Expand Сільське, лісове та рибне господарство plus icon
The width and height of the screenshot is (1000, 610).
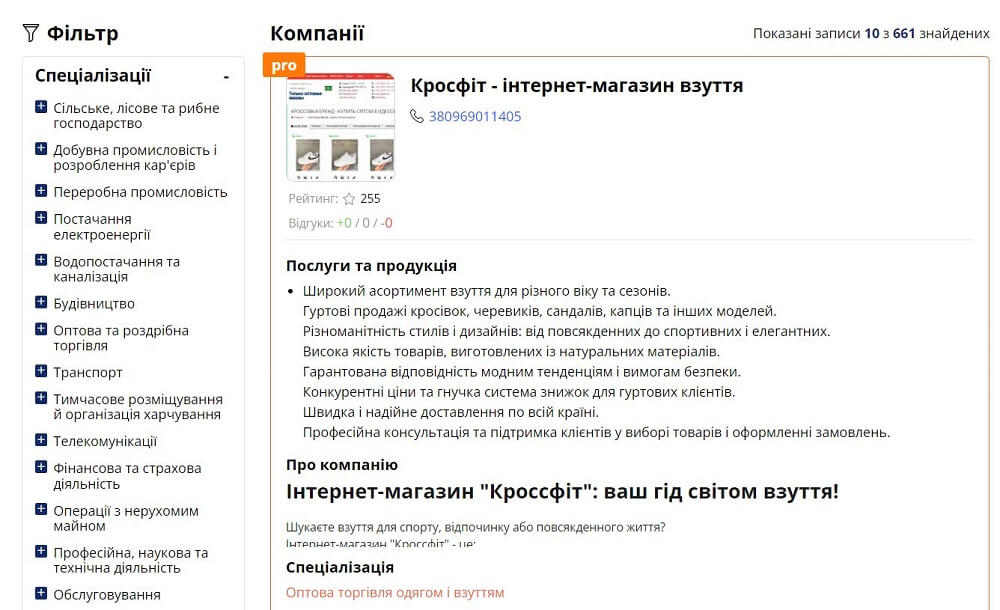click(41, 107)
